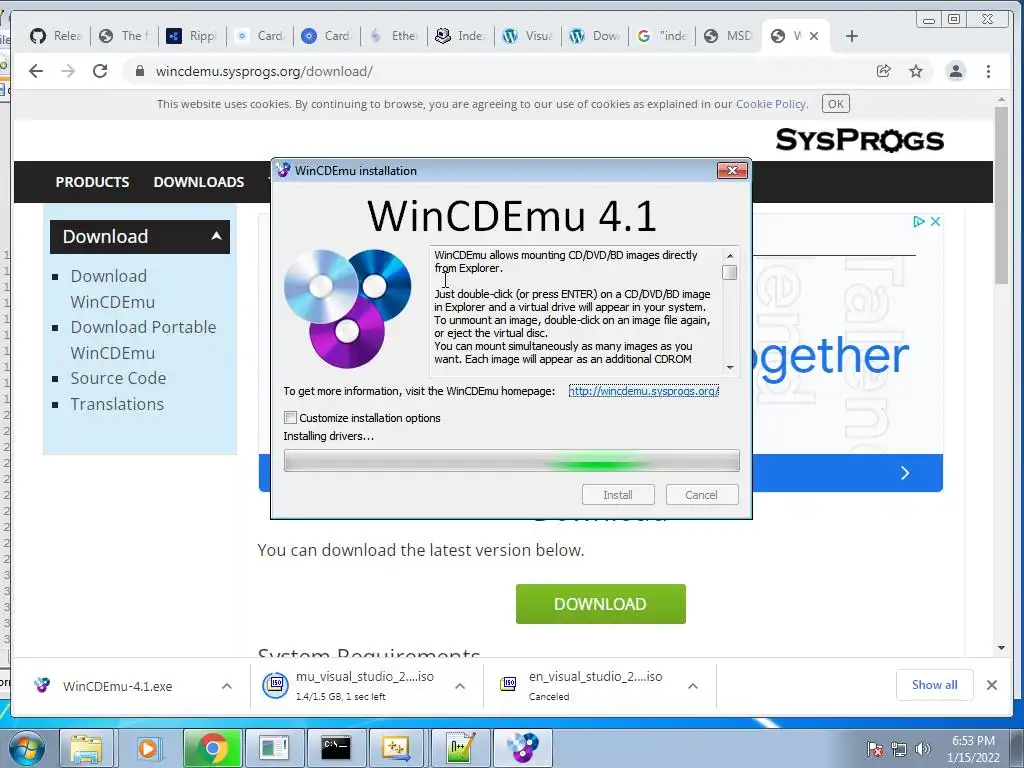Screen dimensions: 1024x768
Task: Open the Command Prompt taskbar window
Action: tap(336, 748)
